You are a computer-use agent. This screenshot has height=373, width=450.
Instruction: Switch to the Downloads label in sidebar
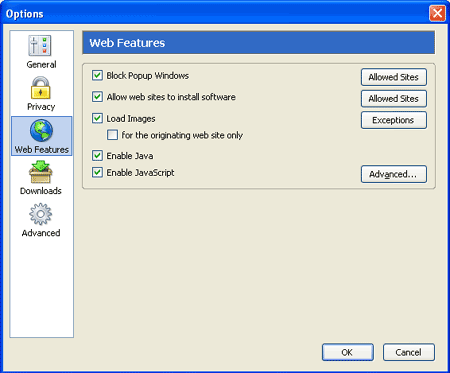pyautogui.click(x=41, y=191)
